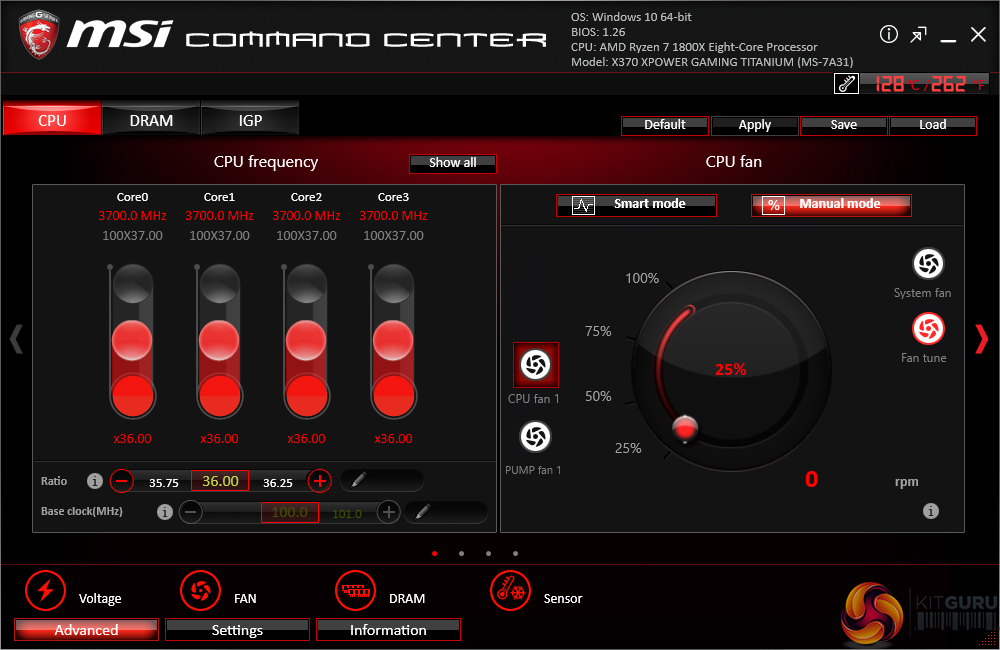Viewport: 1000px width, 650px height.
Task: Click the Ratio info icon
Action: coord(94,481)
